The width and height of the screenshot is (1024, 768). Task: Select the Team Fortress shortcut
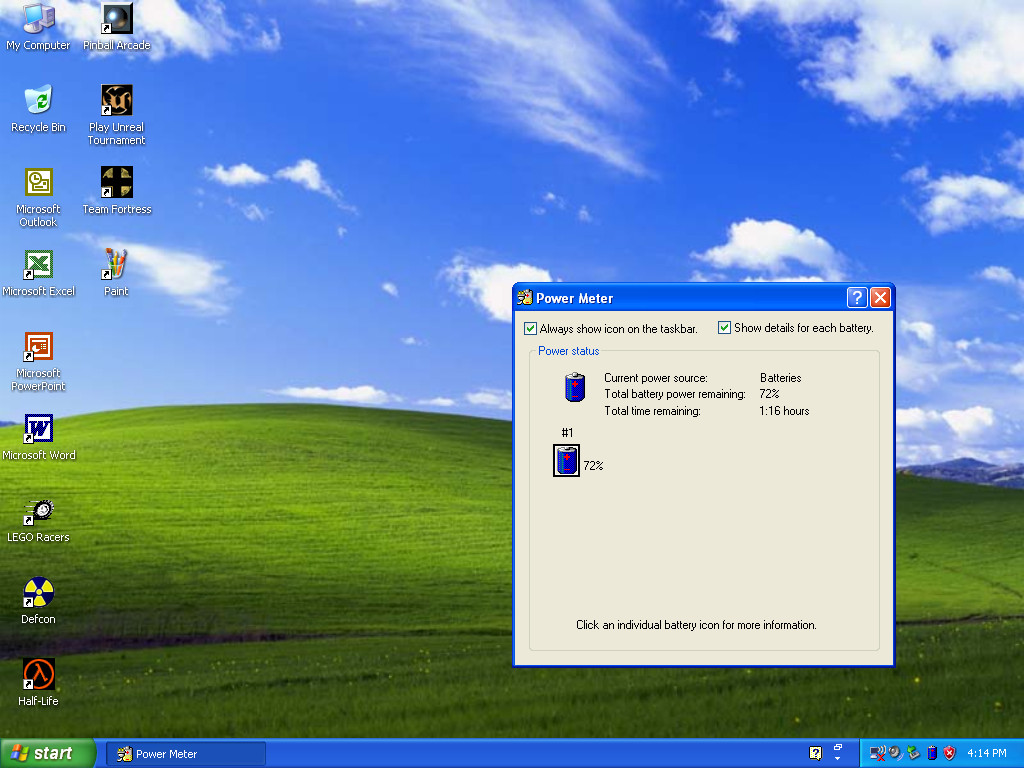click(116, 190)
